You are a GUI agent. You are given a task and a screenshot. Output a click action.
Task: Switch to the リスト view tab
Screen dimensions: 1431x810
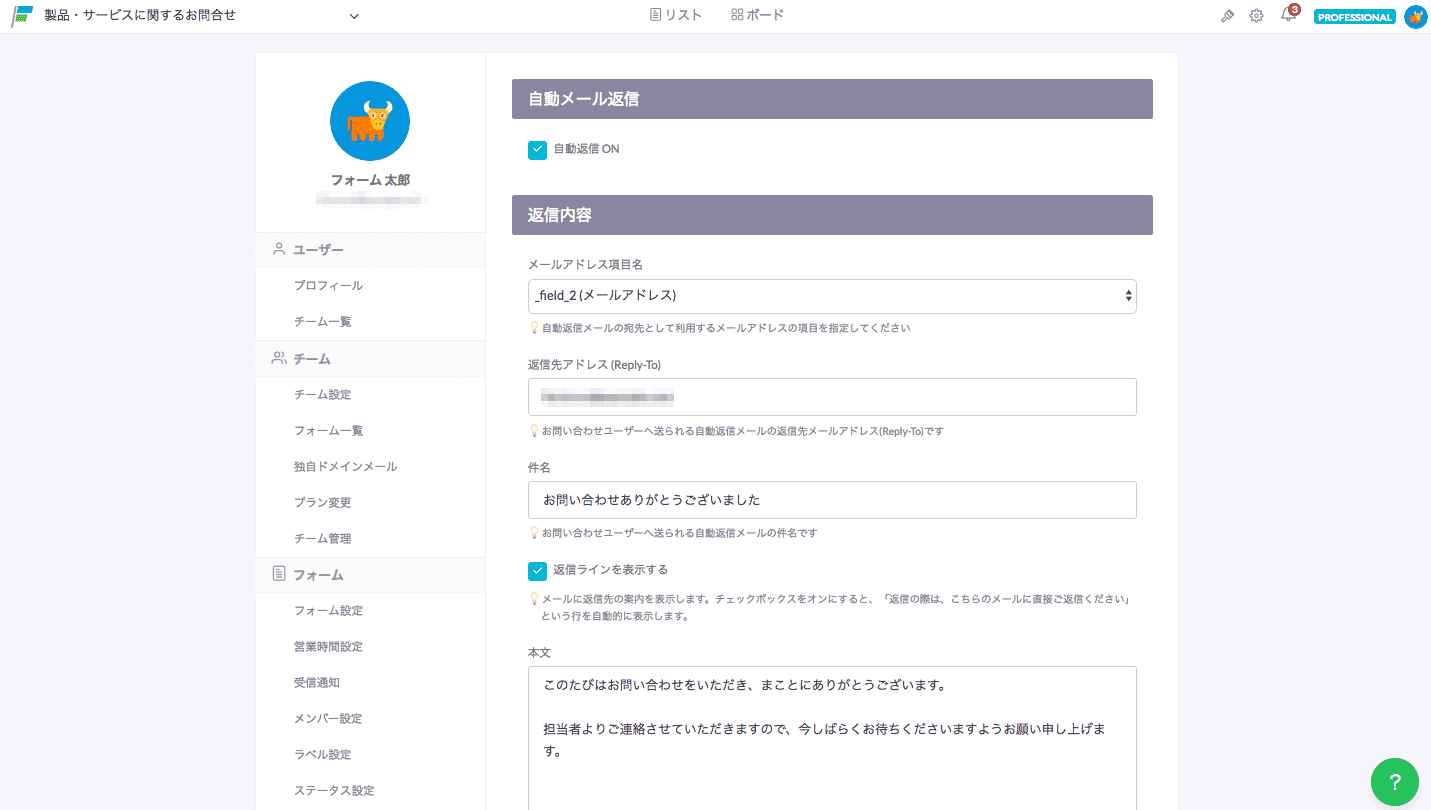[x=676, y=14]
